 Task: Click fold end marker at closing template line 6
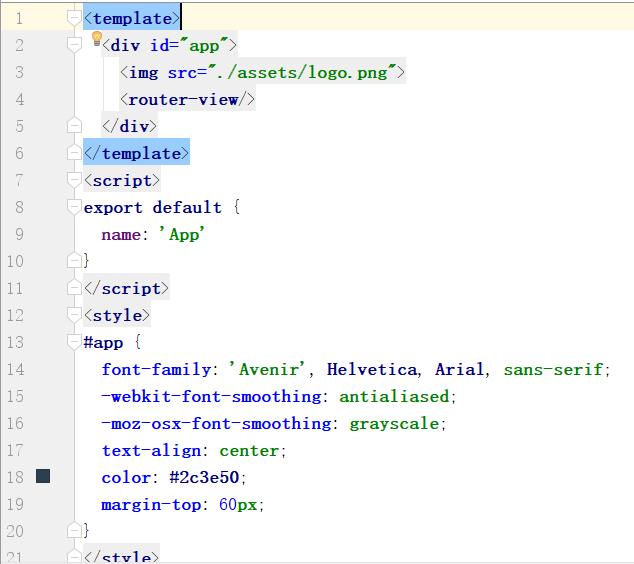(x=74, y=153)
